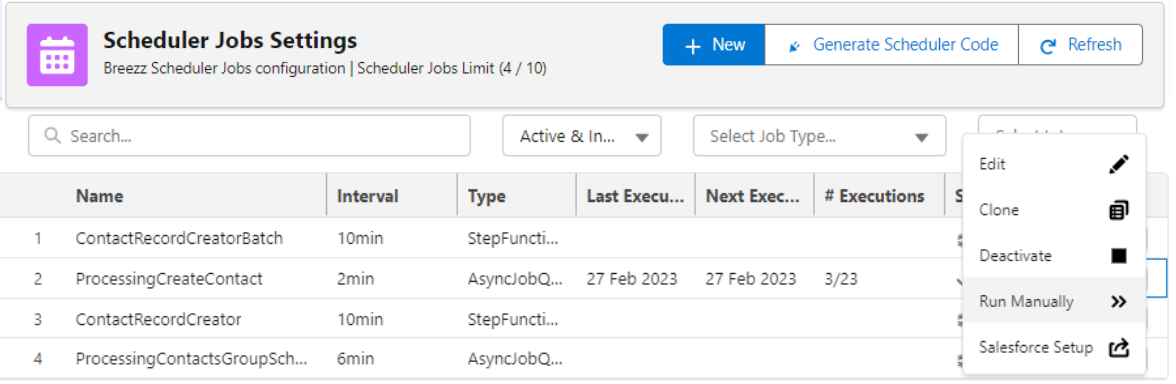Open the Select Job Type dropdown
Screen dimensions: 1176x384
pos(820,136)
